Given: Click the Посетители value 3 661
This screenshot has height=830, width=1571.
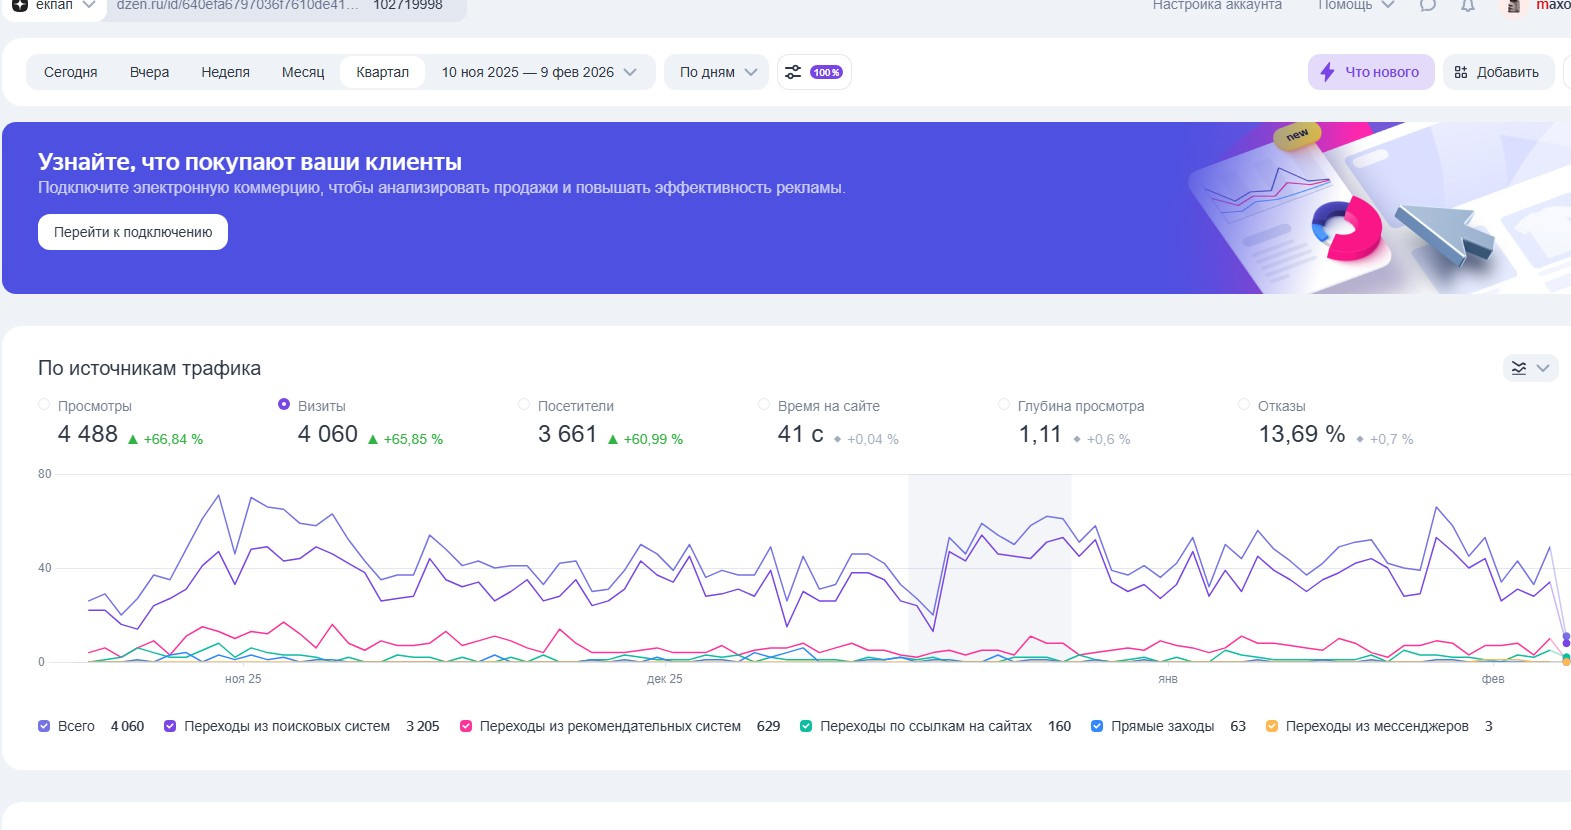Looking at the screenshot, I should click(567, 434).
